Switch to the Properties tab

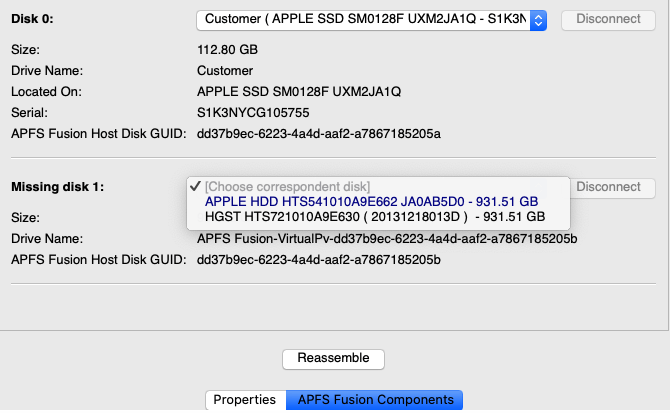[245, 400]
